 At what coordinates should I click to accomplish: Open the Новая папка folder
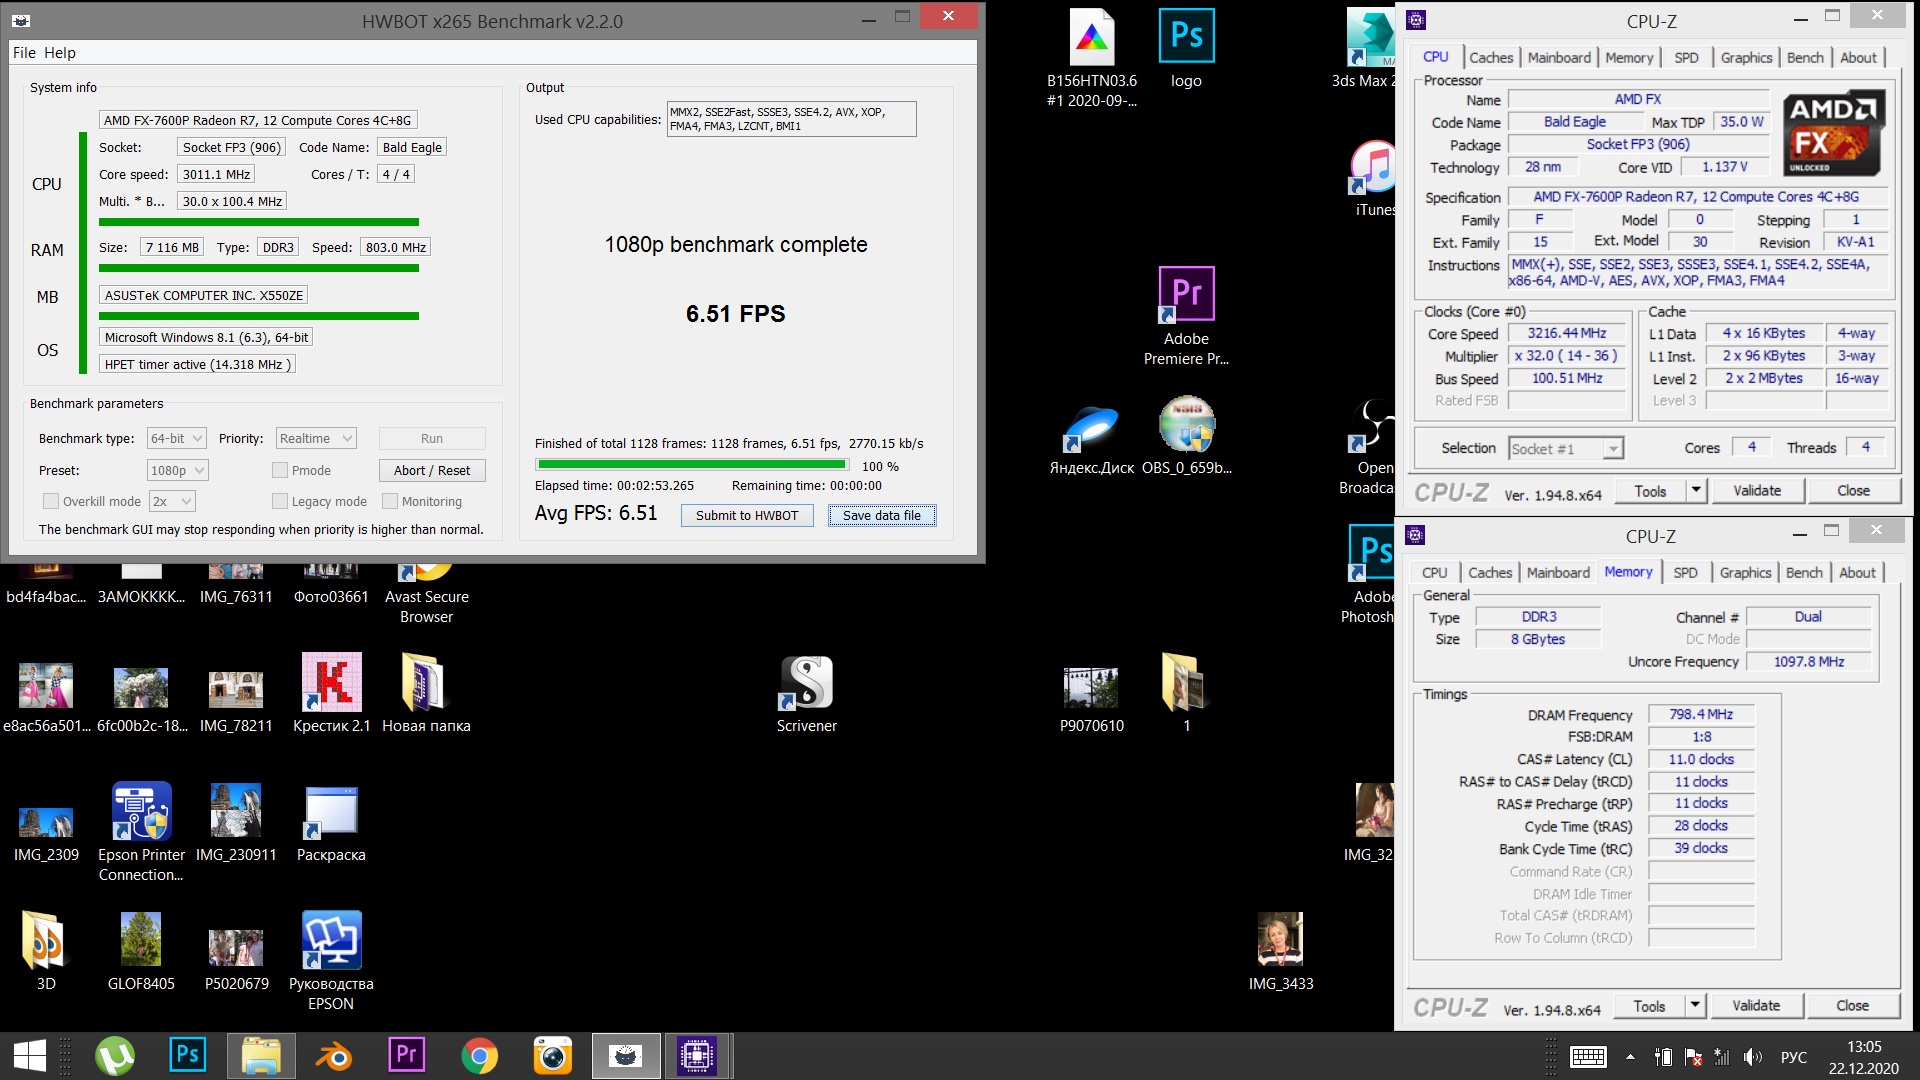click(x=426, y=693)
